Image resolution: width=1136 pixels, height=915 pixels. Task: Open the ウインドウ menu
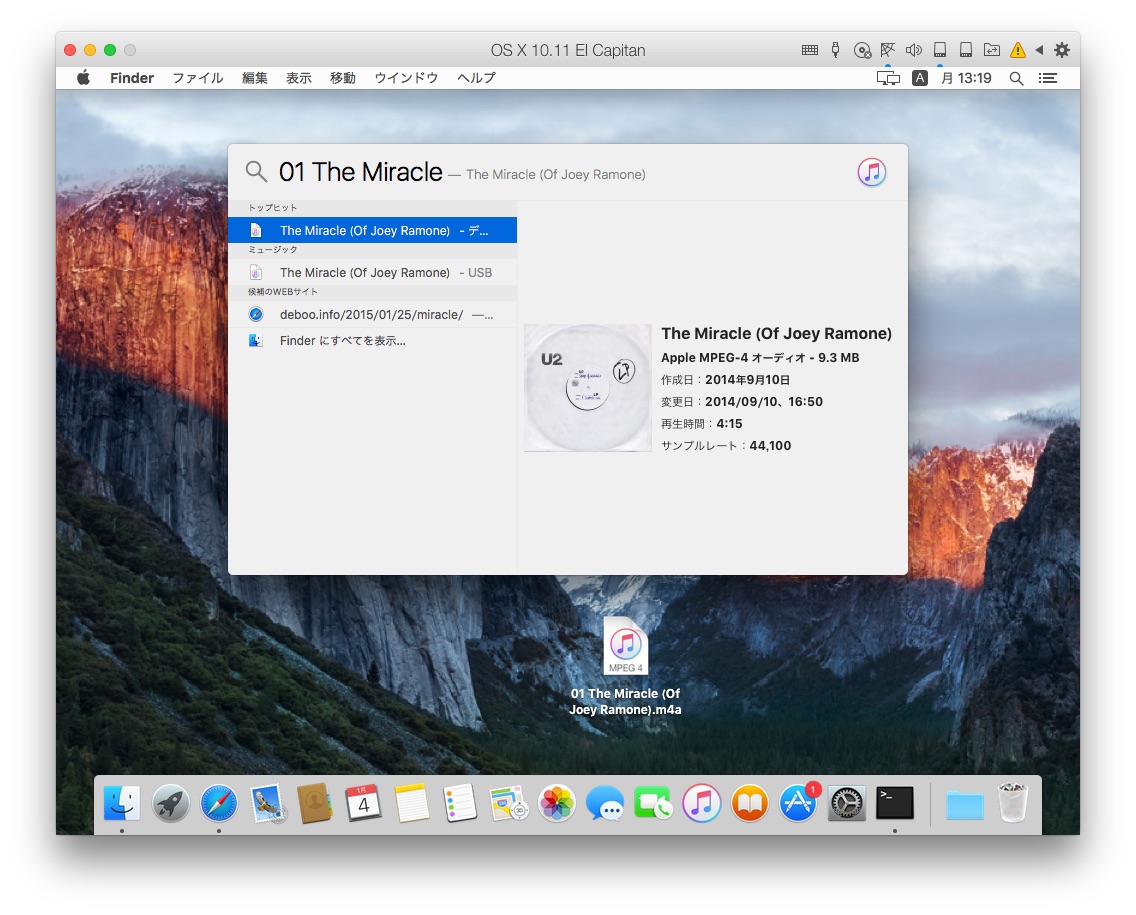406,78
